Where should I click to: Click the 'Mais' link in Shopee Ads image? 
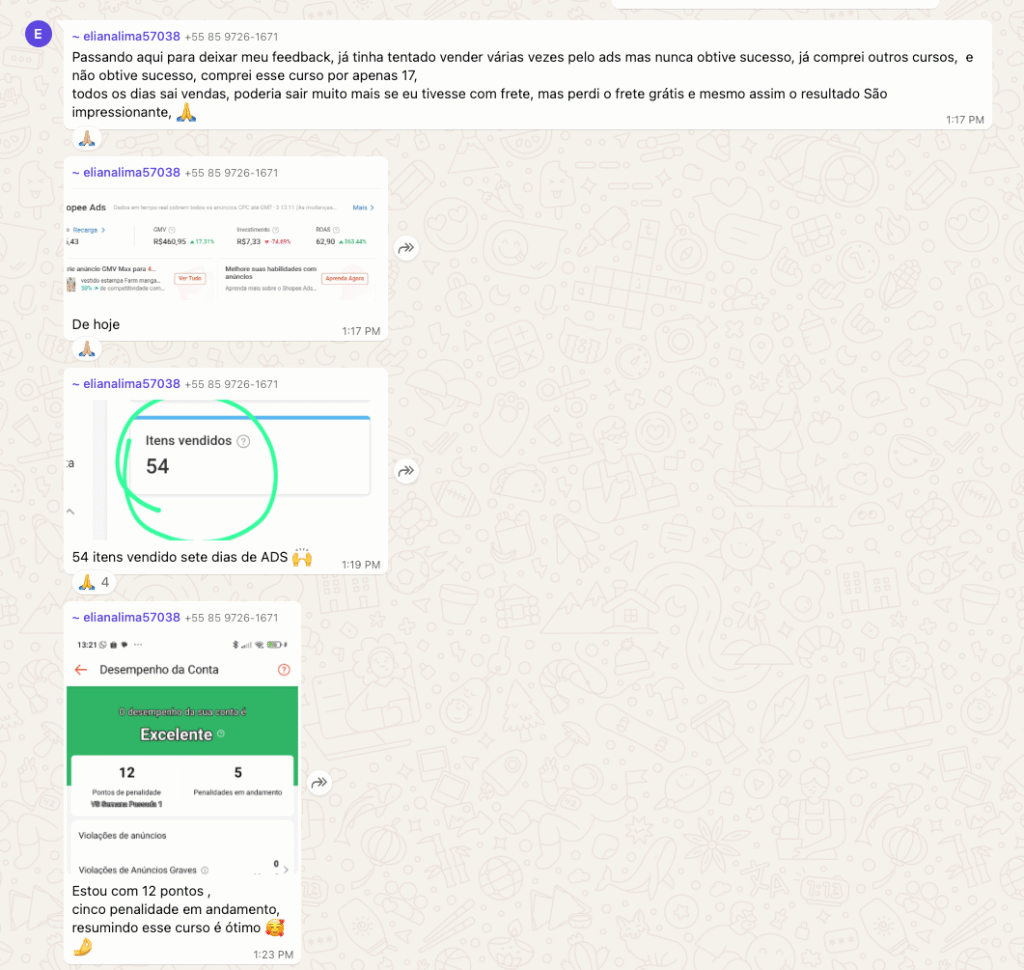(363, 208)
